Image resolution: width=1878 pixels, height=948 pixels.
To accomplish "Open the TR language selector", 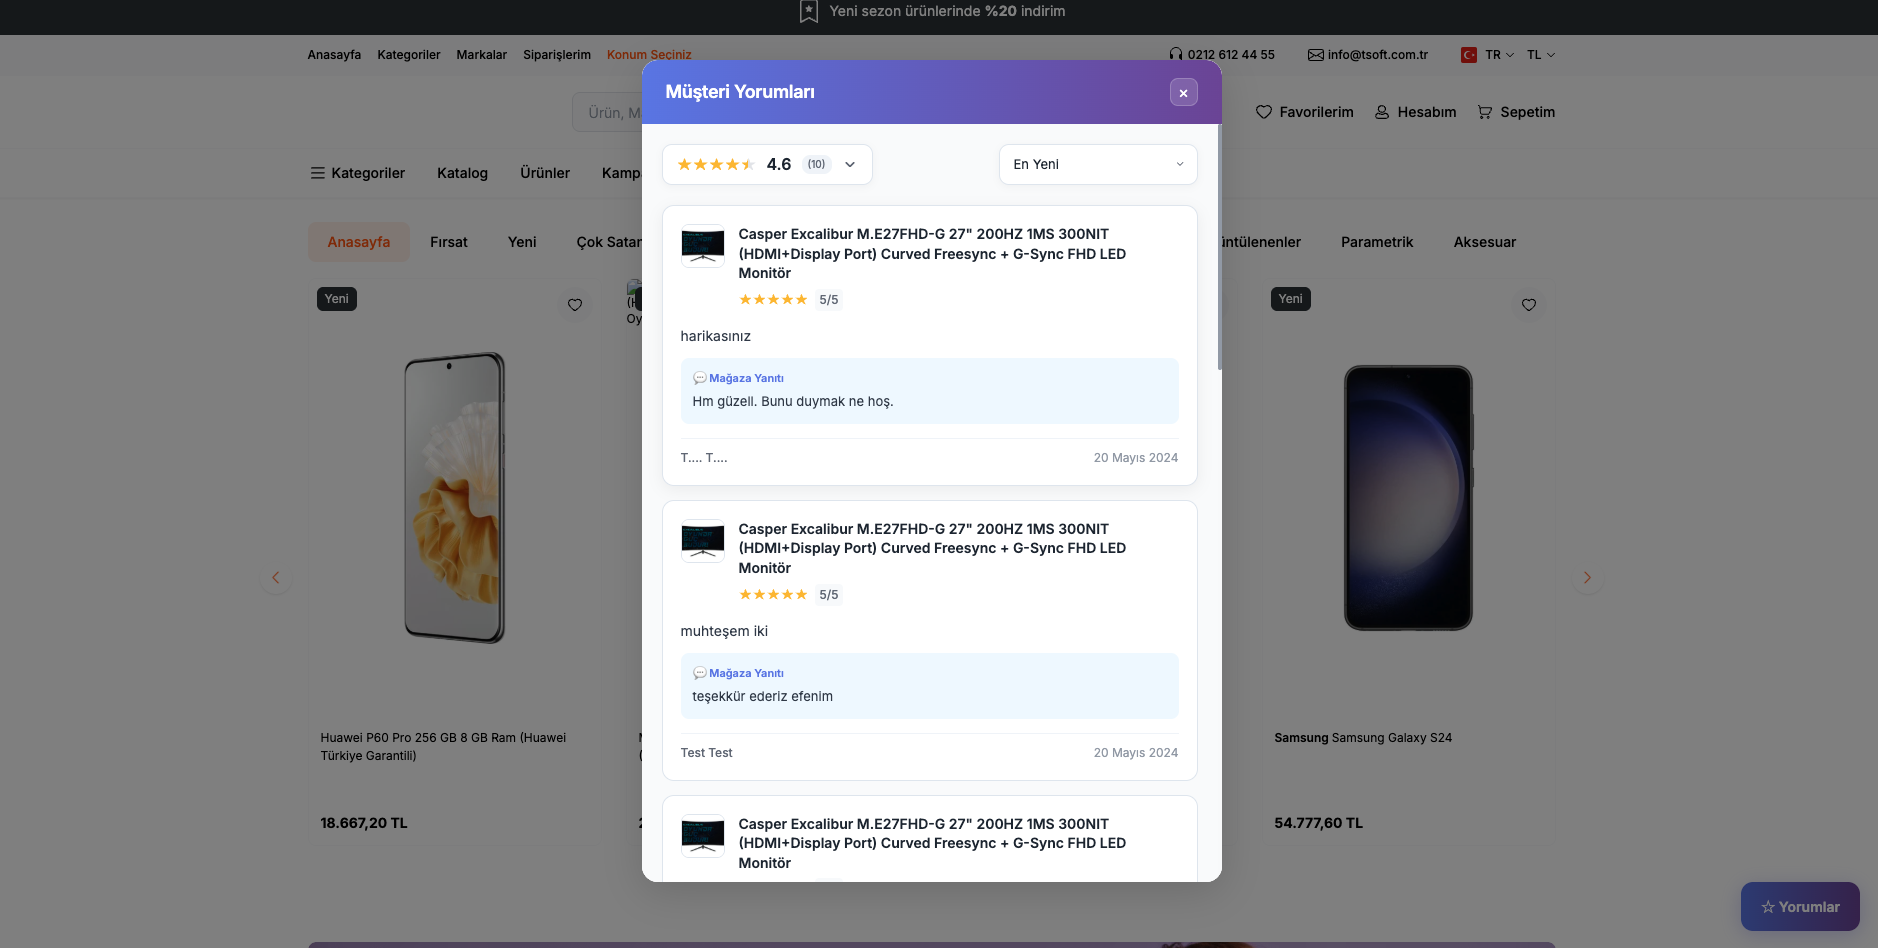I will coord(1499,55).
